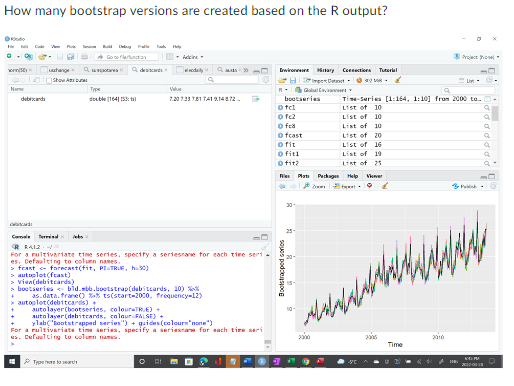Open the File menu

(x=11, y=46)
